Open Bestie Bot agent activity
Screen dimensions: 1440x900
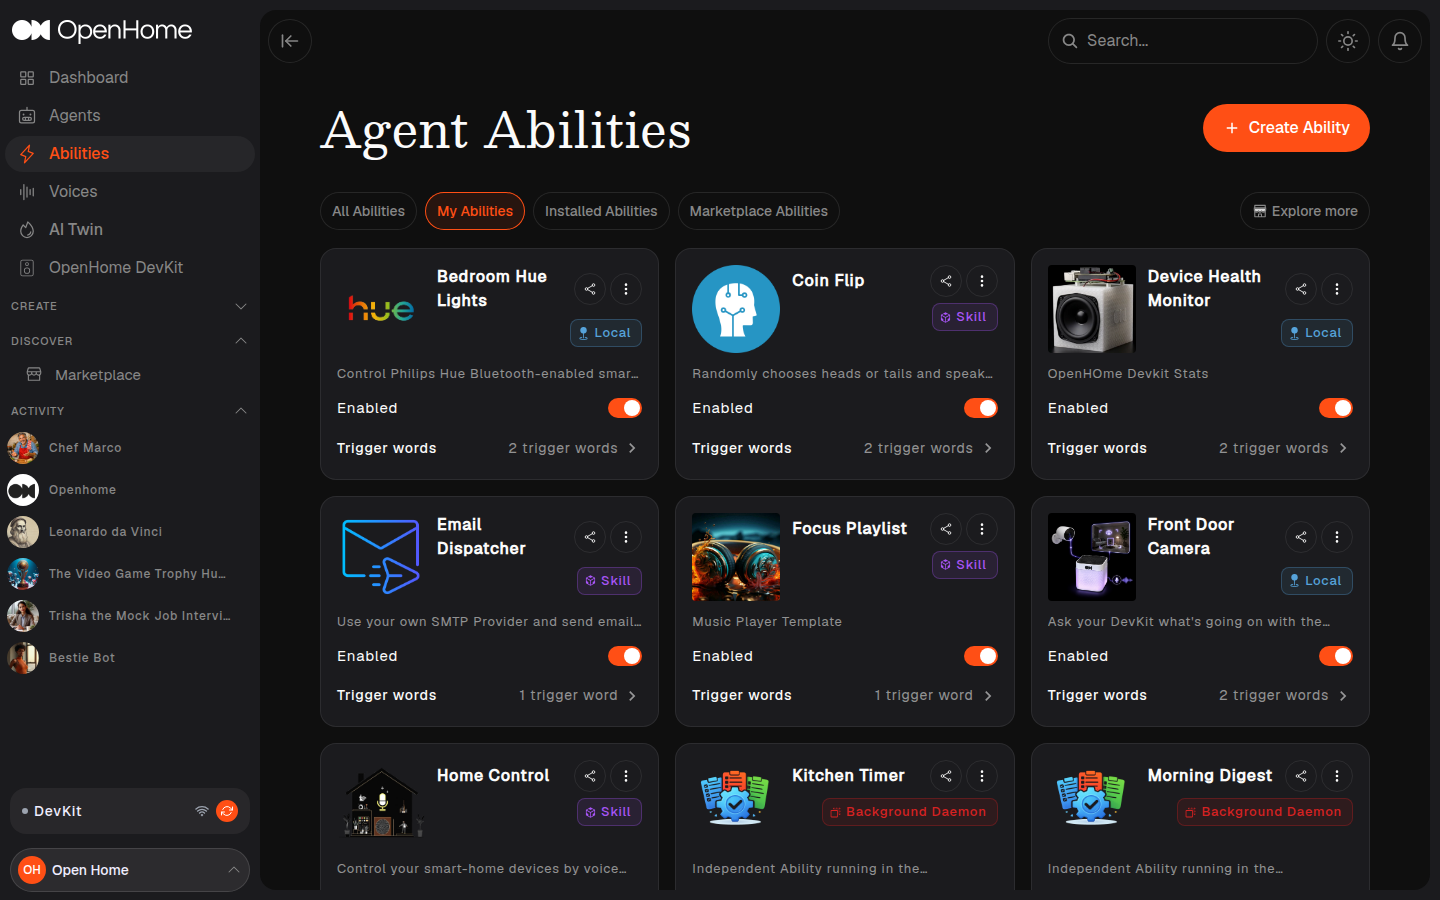coord(130,658)
